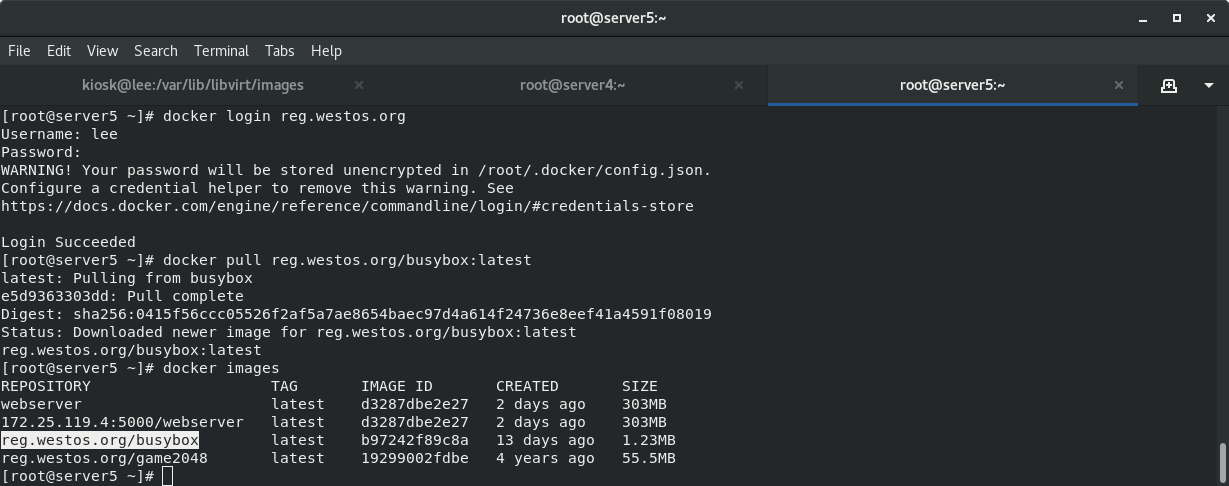Switch to root@server4 tab
The height and width of the screenshot is (486, 1229).
(x=572, y=85)
